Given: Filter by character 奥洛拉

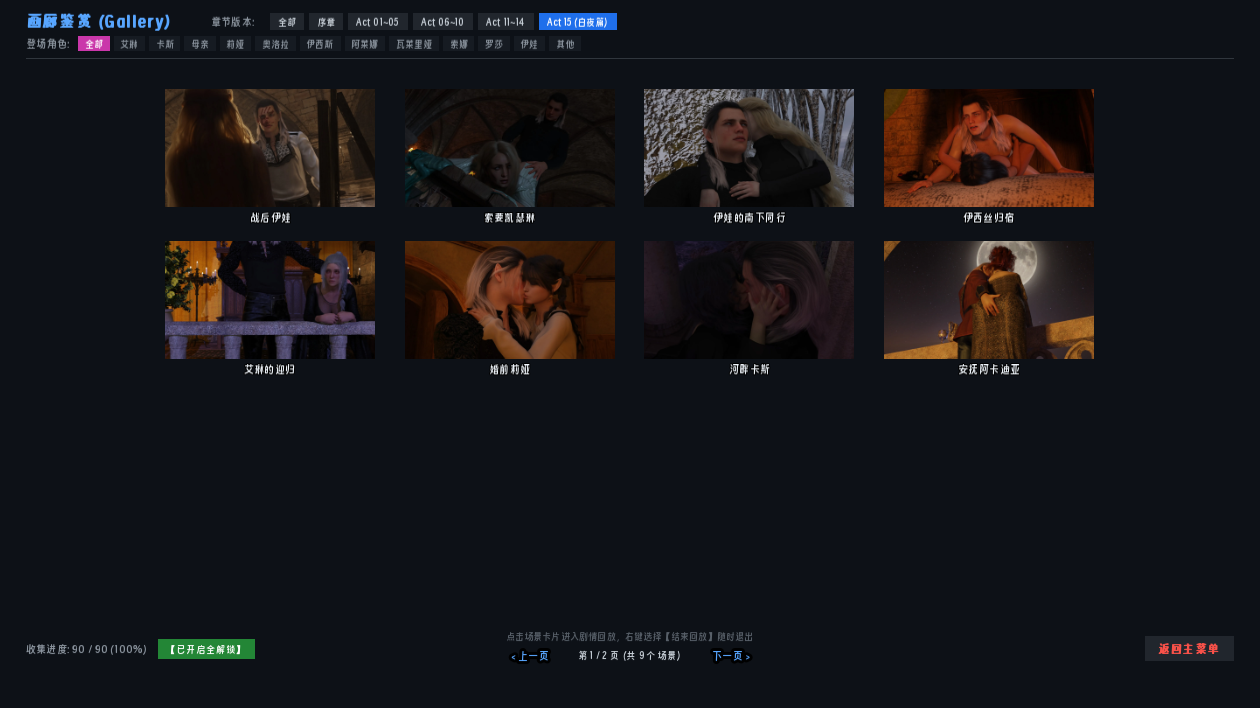Looking at the screenshot, I should click(275, 44).
